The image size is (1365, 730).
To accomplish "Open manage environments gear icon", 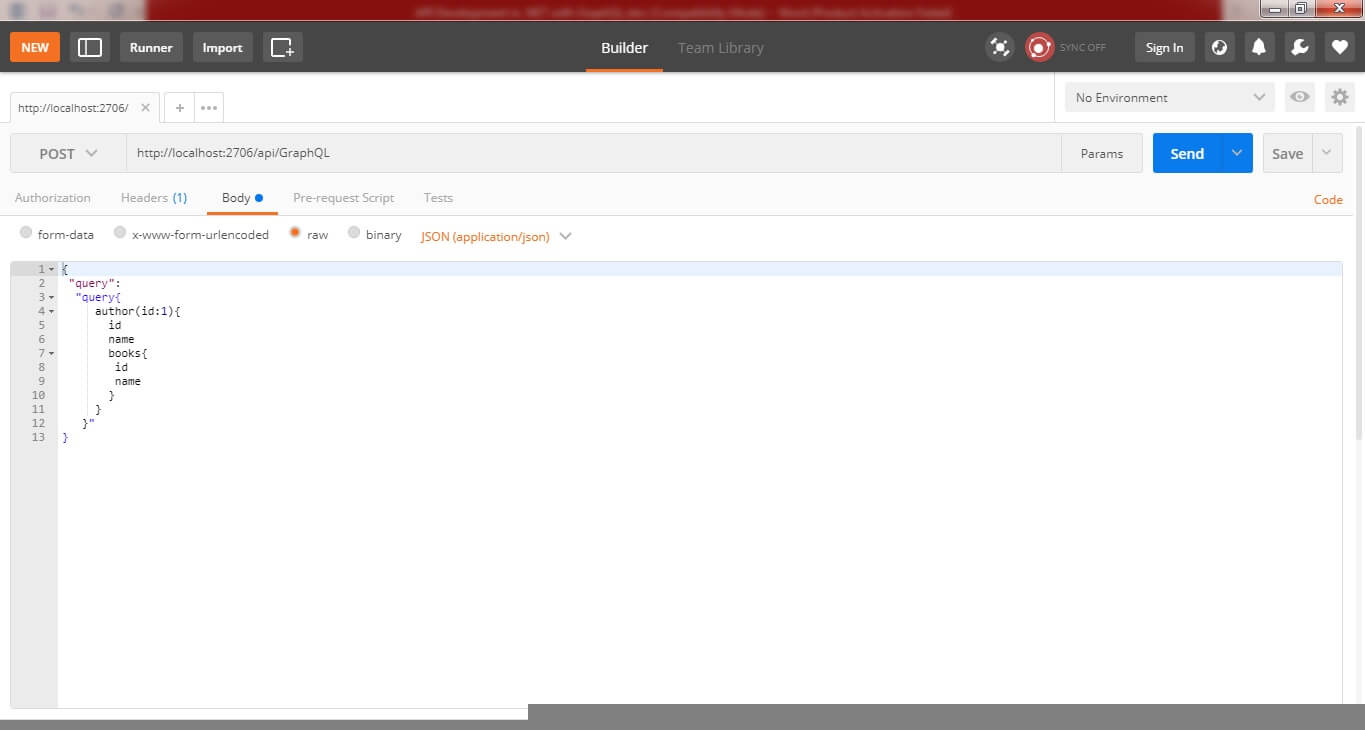I will tap(1339, 97).
